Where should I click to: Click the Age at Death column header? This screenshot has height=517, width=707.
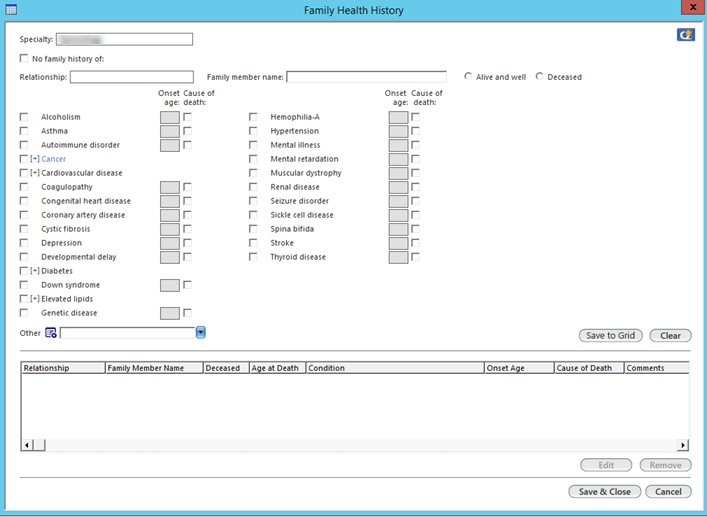click(x=278, y=368)
